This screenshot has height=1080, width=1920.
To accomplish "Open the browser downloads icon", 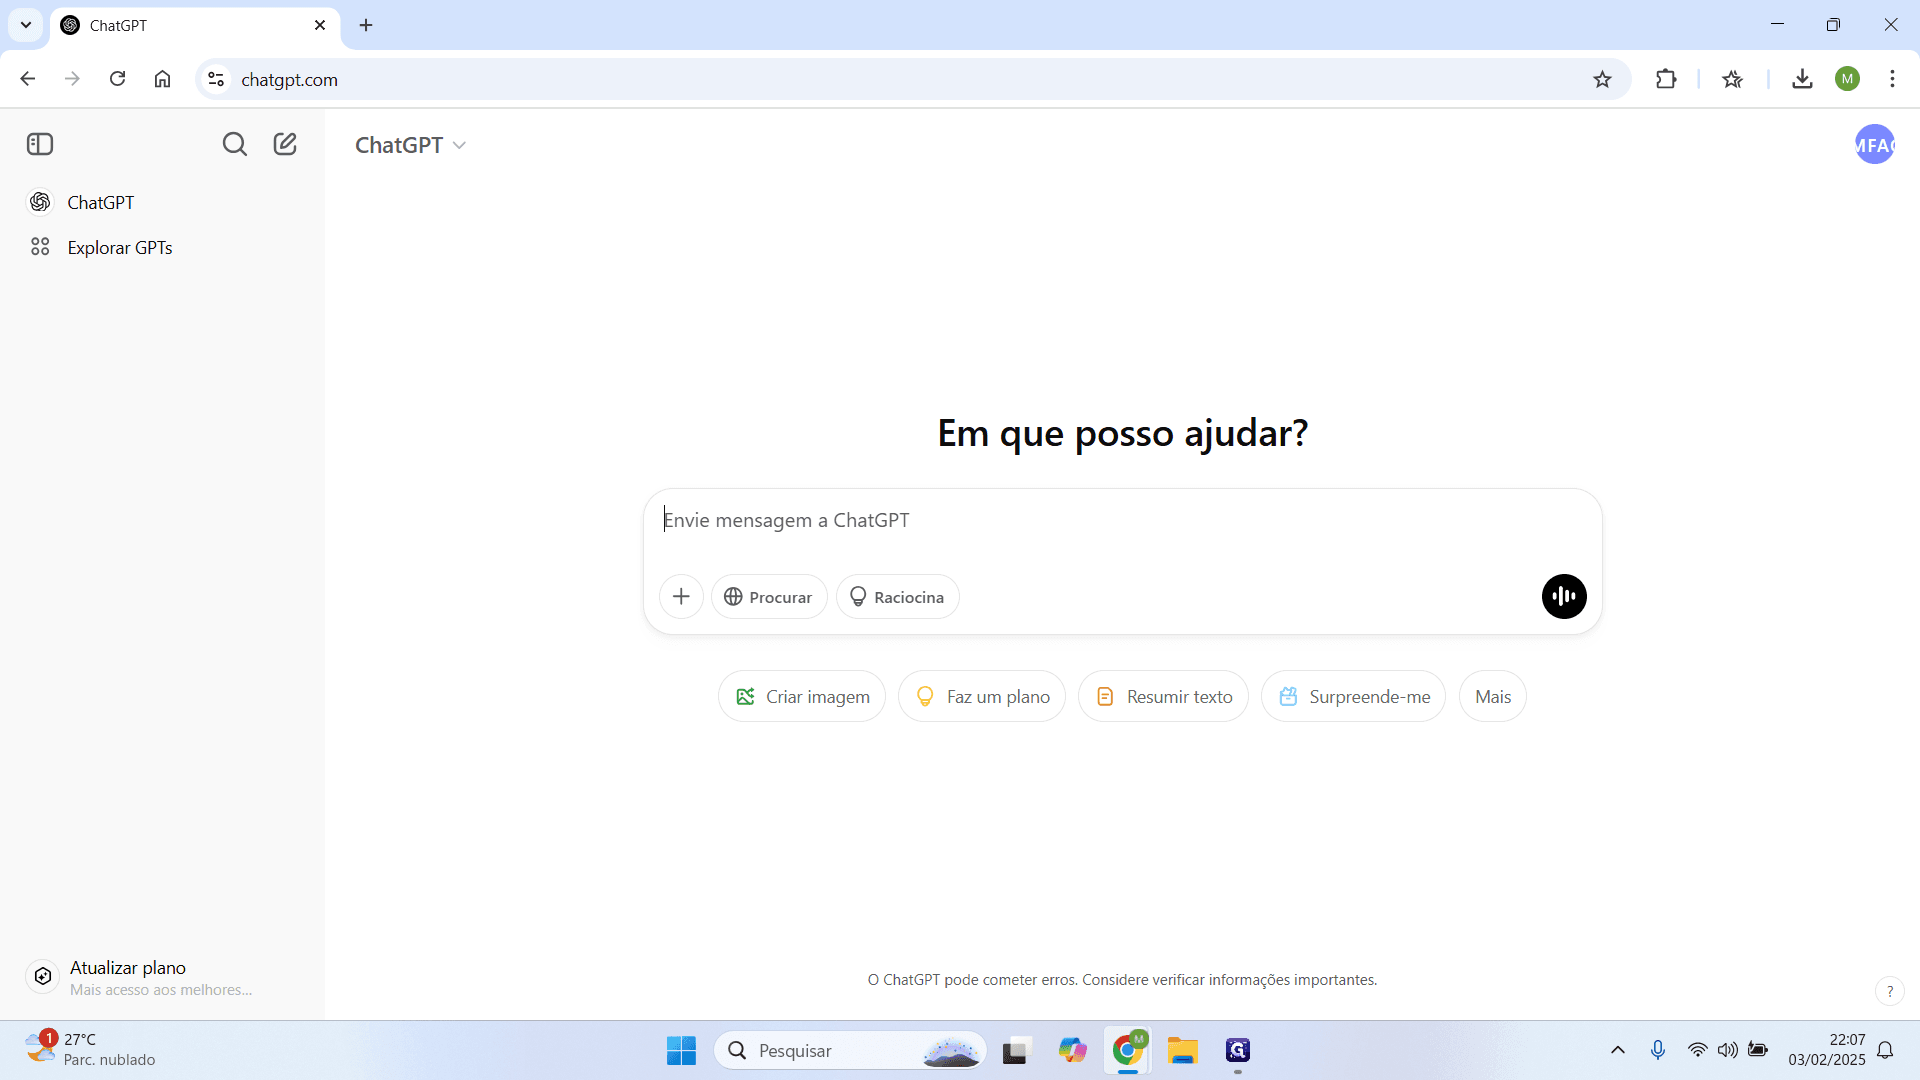I will tap(1802, 79).
